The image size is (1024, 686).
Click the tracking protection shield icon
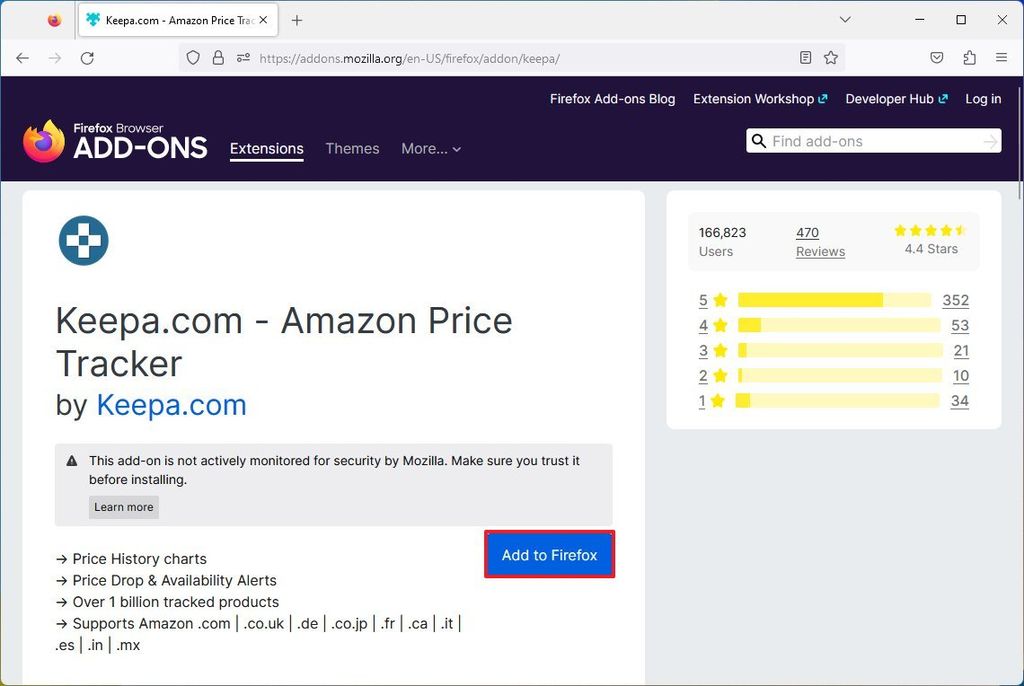click(x=193, y=58)
